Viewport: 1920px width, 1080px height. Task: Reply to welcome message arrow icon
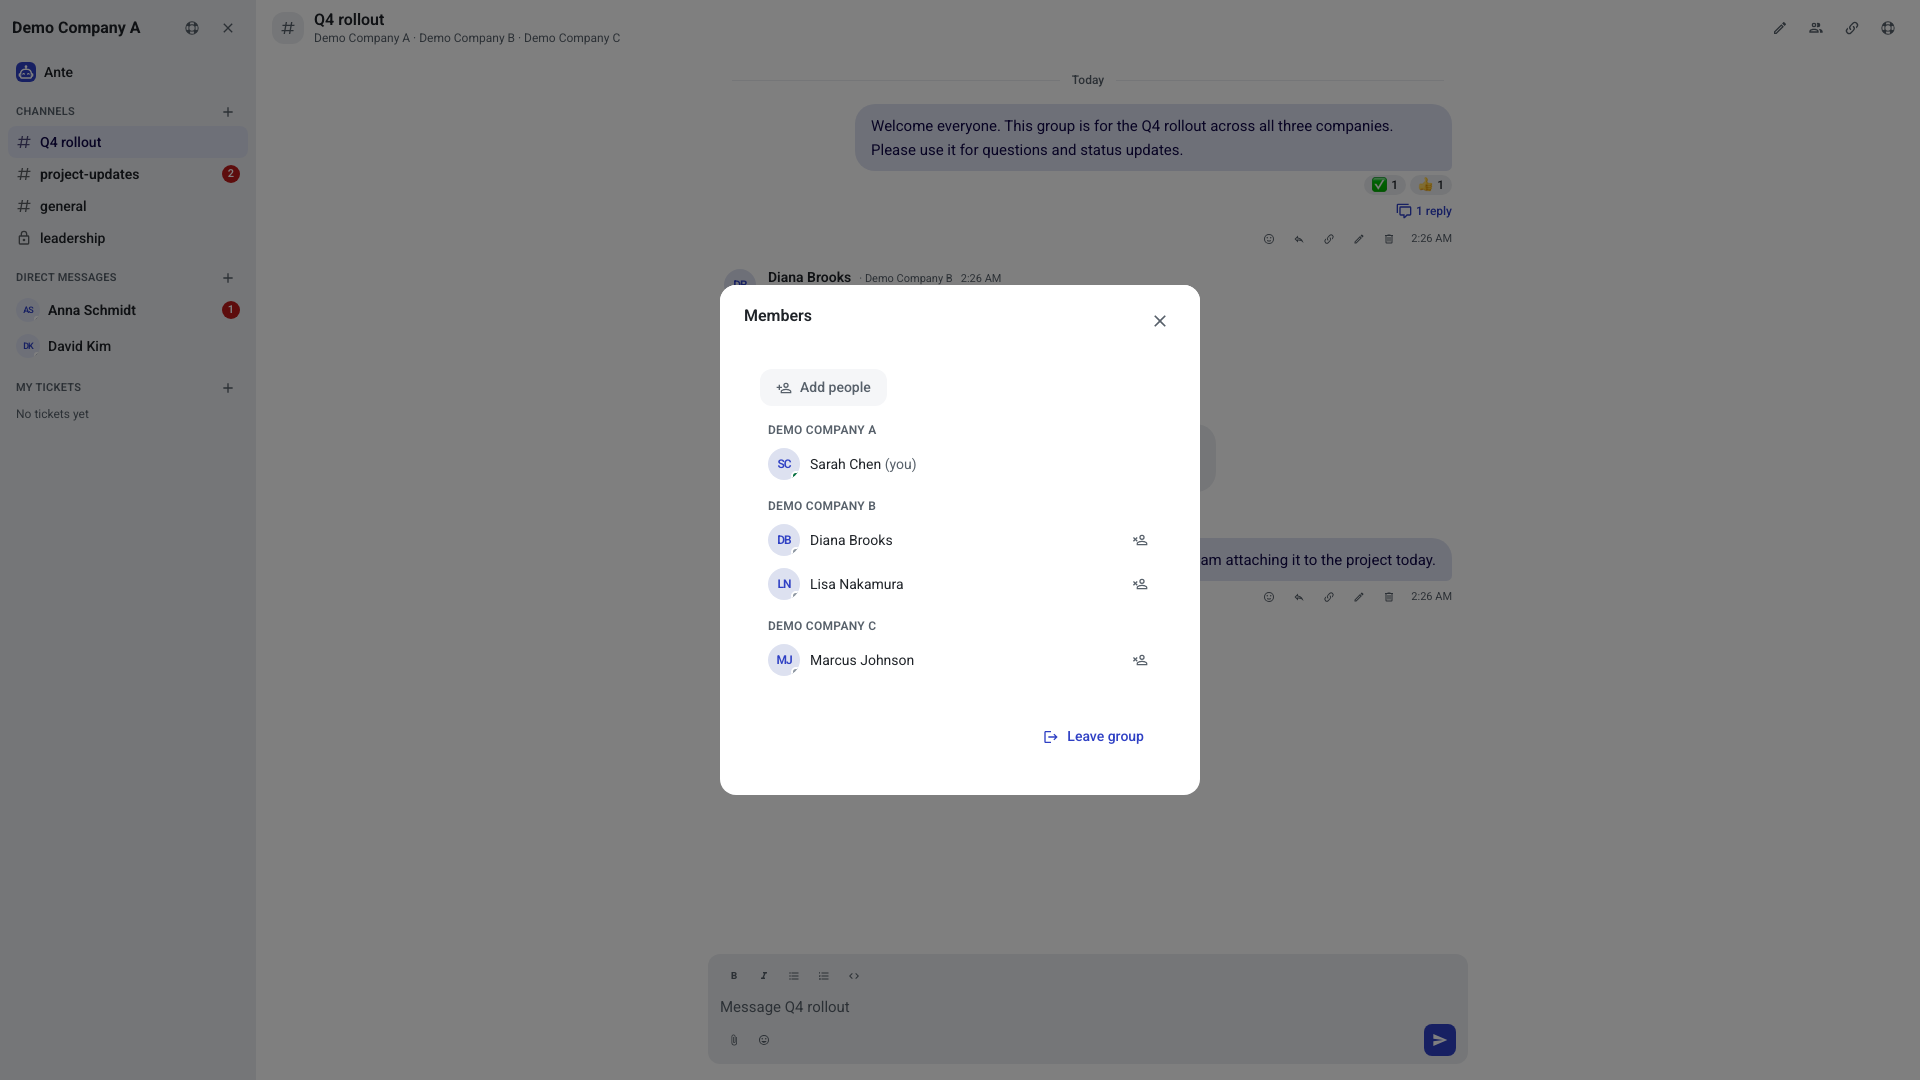point(1299,239)
